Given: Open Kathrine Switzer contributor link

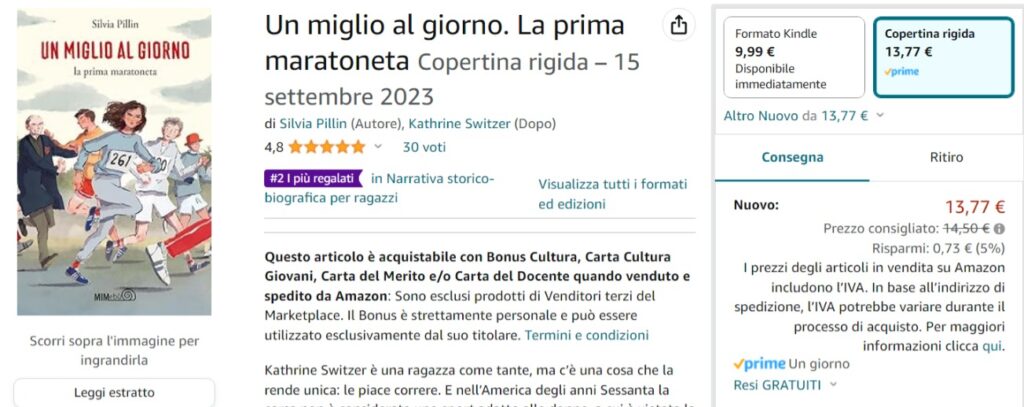Looking at the screenshot, I should coord(459,123).
